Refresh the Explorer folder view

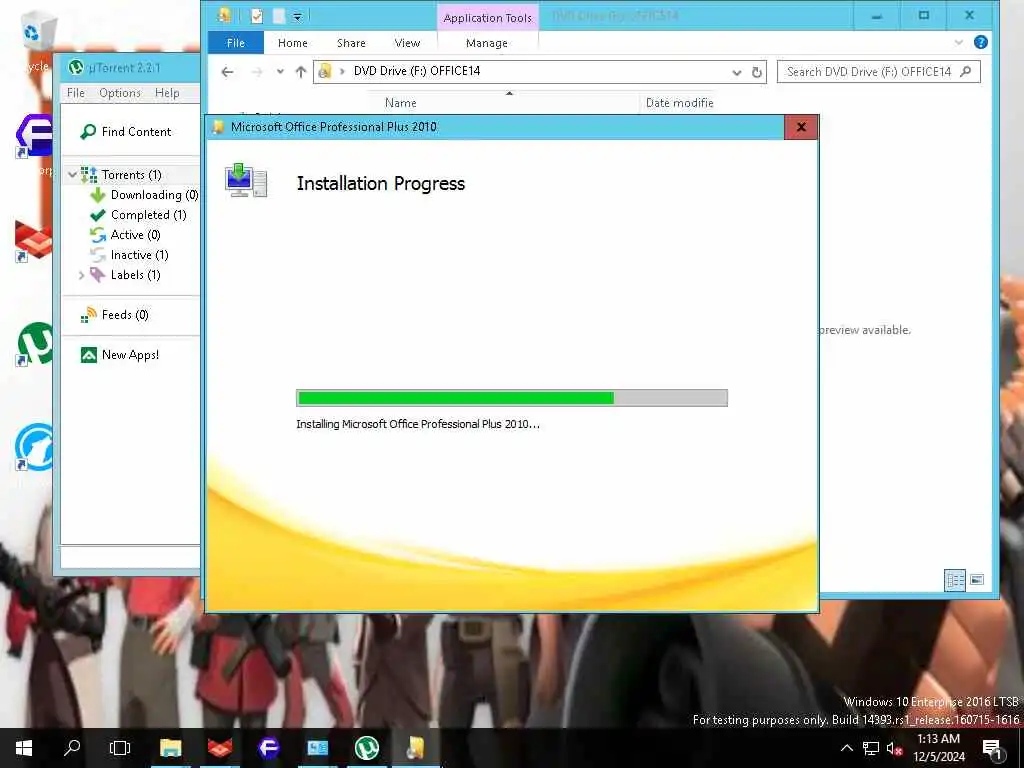pos(757,72)
